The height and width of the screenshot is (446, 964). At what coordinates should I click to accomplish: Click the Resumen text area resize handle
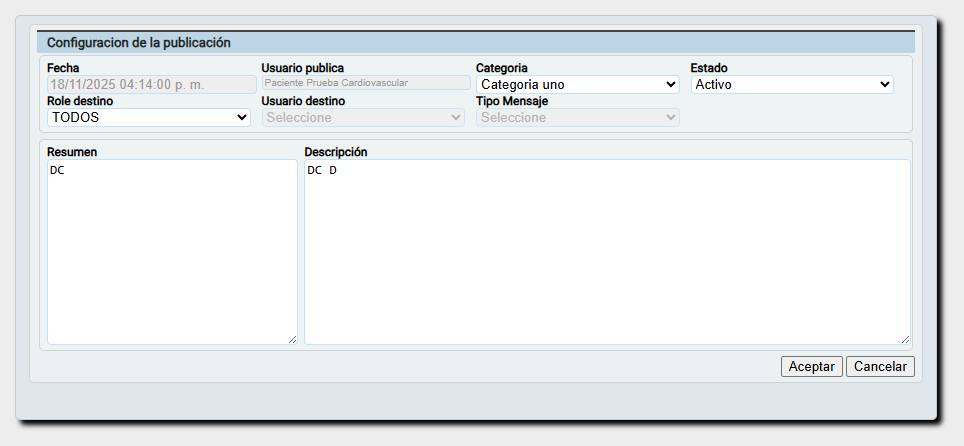point(292,339)
